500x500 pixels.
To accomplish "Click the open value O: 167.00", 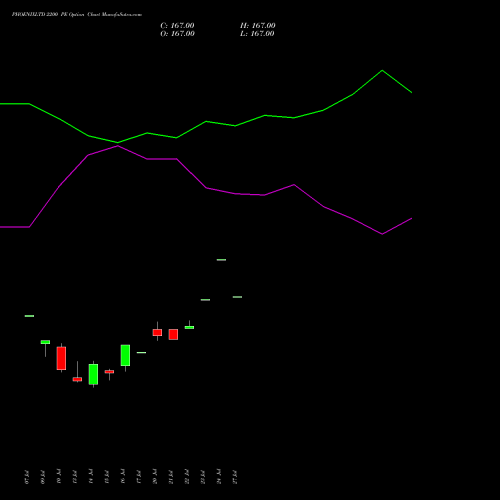I will pos(177,34).
